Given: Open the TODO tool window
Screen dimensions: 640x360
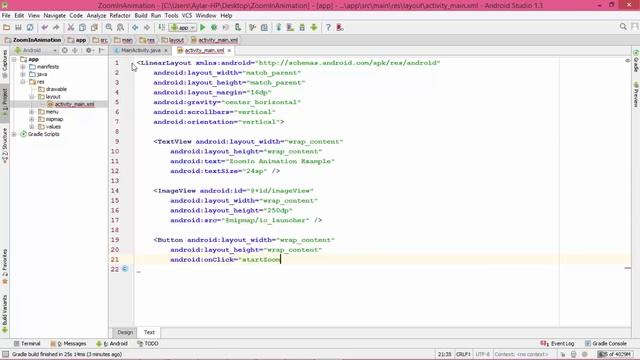Looking at the screenshot, I should point(148,344).
